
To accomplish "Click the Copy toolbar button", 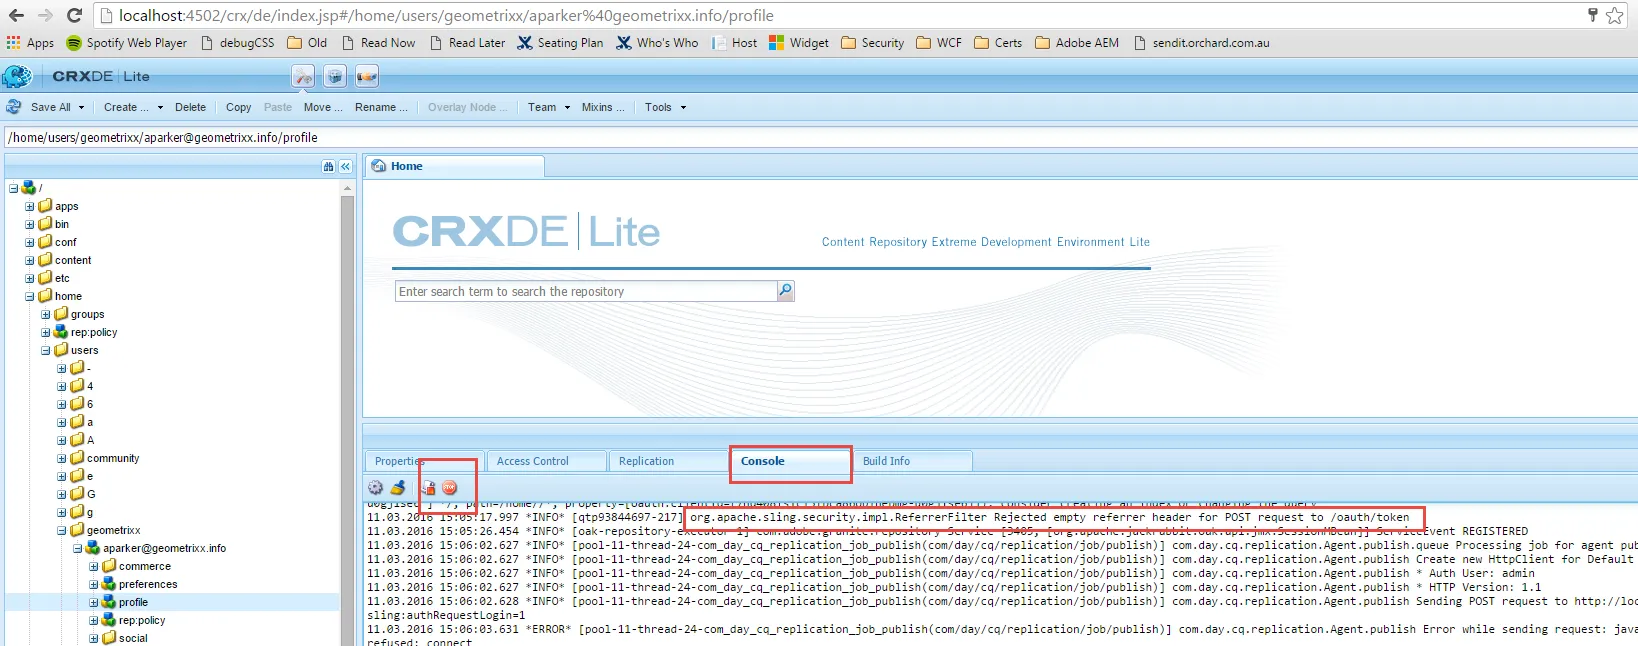I will pos(238,107).
